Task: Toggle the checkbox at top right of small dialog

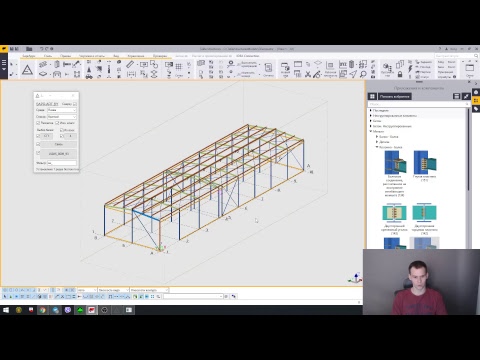Action: [75, 104]
